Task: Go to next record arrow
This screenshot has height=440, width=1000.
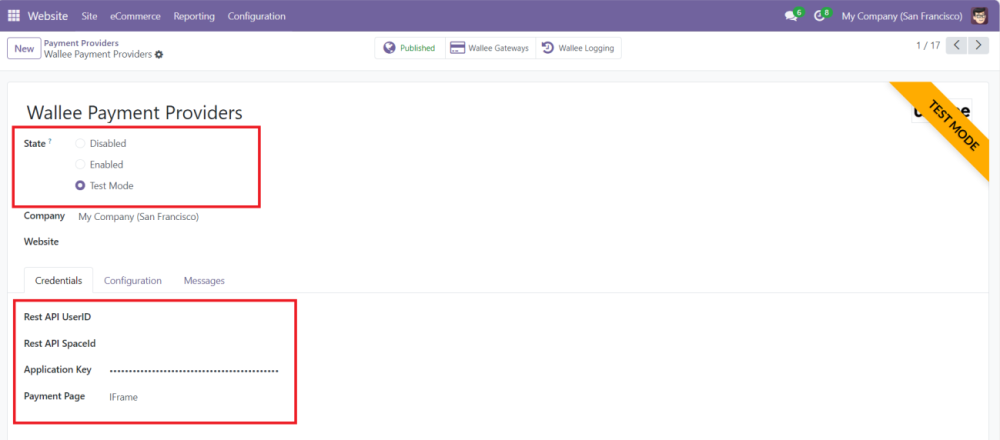Action: point(978,46)
